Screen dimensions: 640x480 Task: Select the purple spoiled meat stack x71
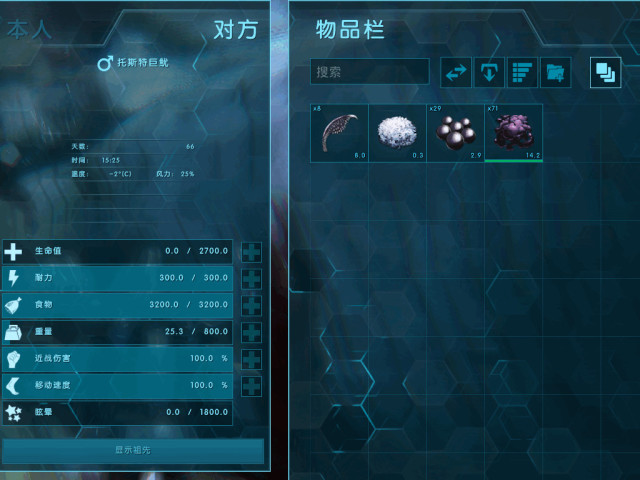tap(513, 133)
